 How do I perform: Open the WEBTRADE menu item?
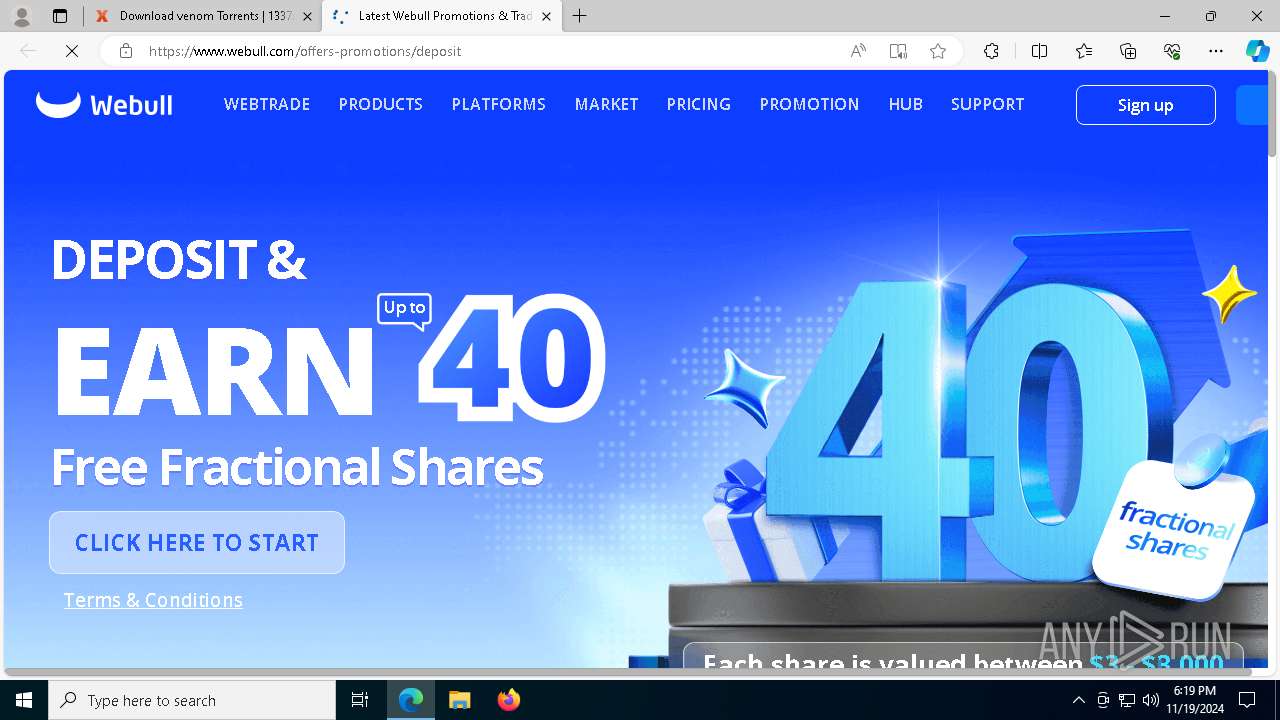pyautogui.click(x=267, y=104)
